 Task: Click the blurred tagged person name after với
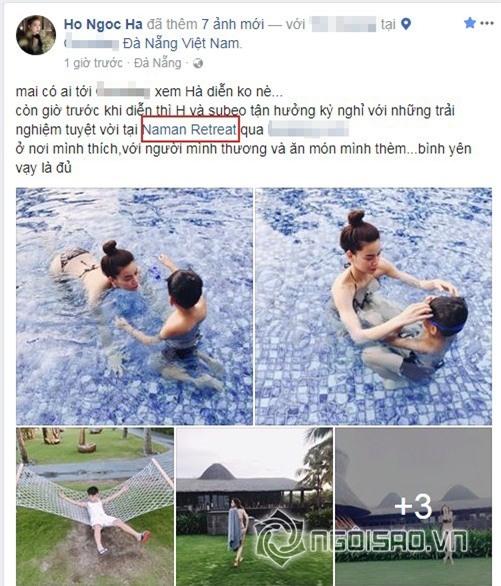point(343,24)
